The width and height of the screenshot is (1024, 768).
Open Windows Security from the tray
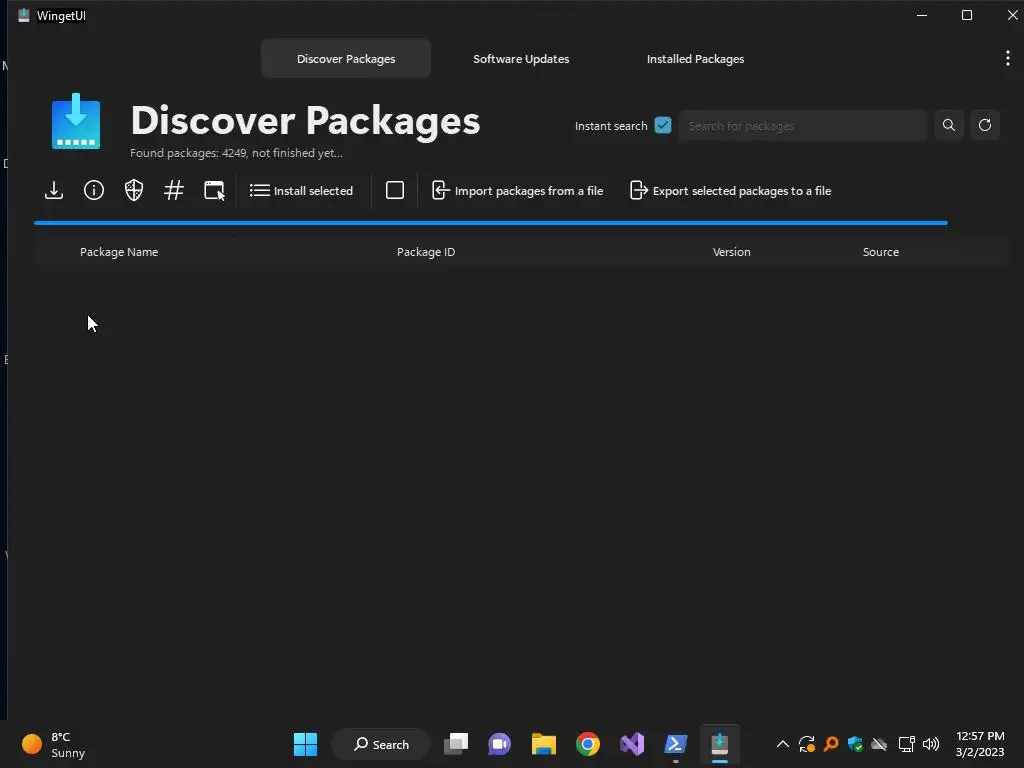pos(856,744)
